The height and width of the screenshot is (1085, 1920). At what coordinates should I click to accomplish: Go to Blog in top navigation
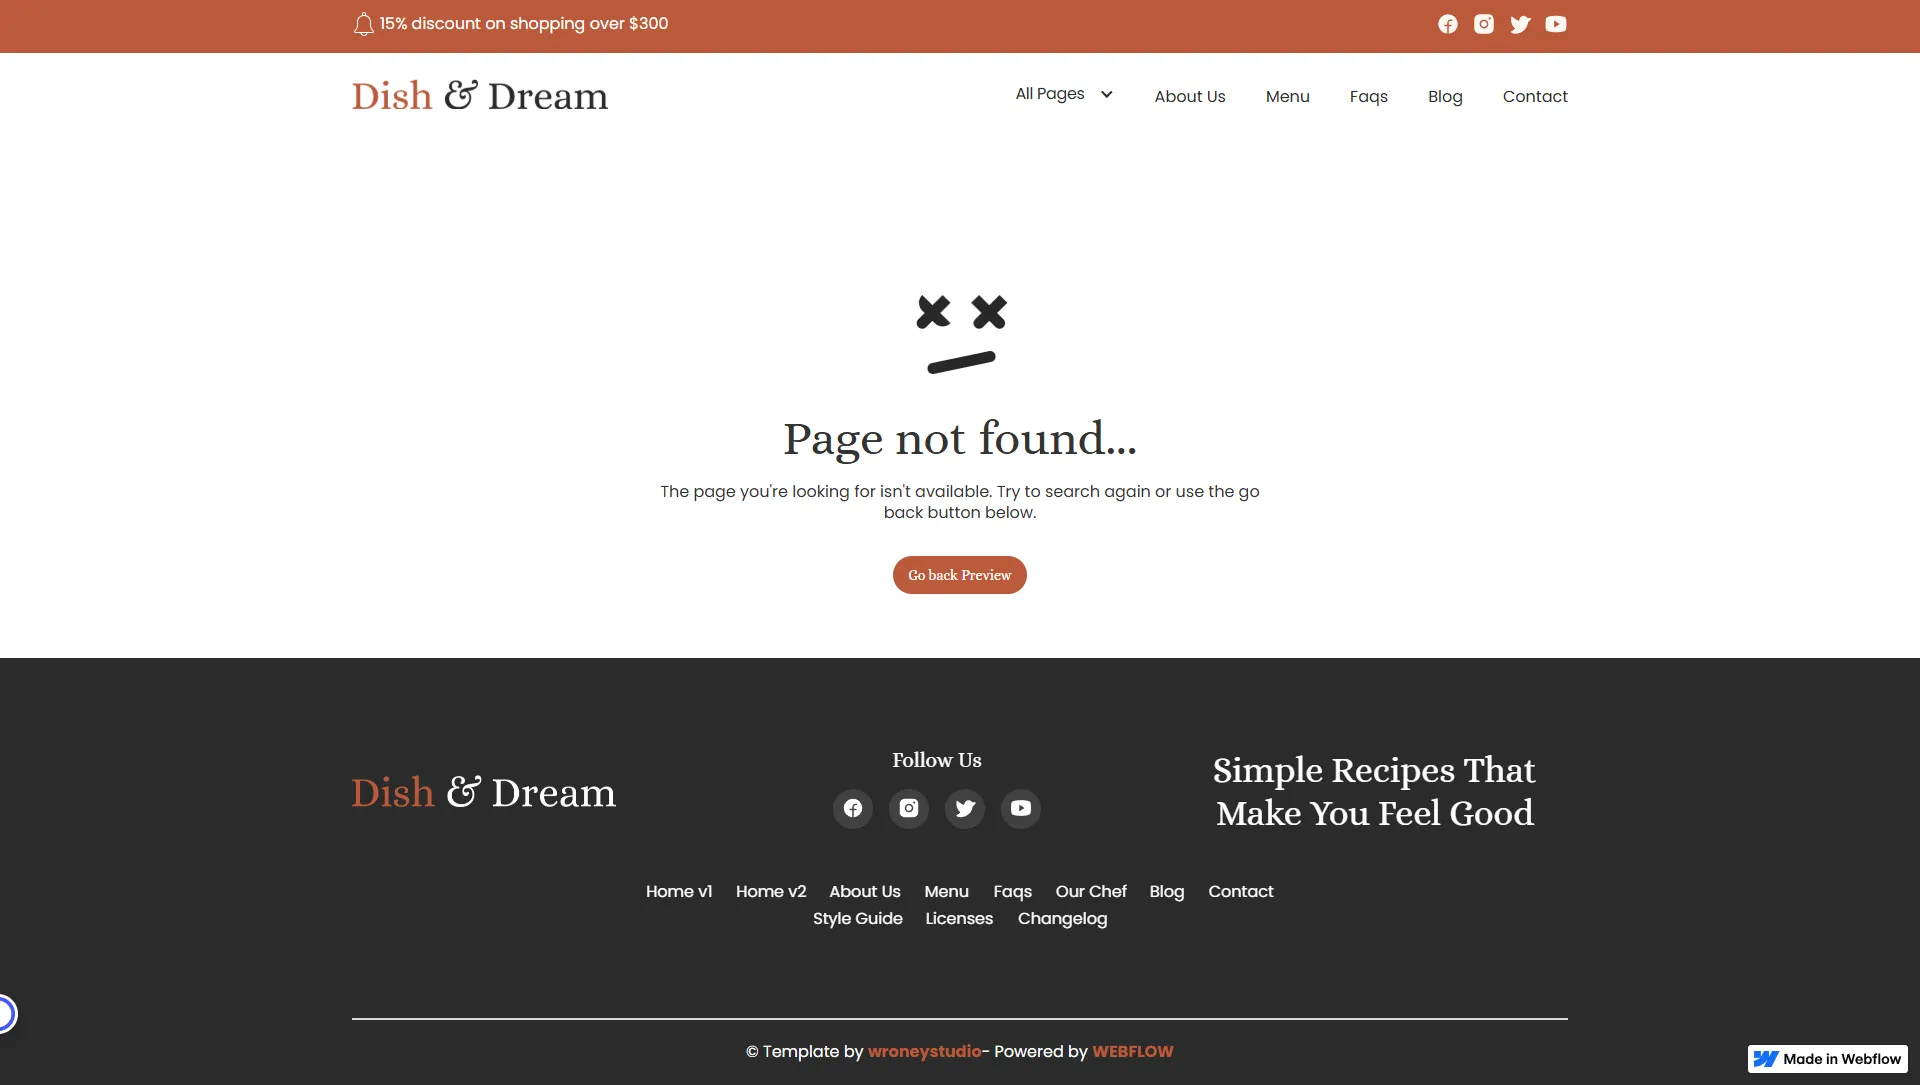pos(1444,96)
